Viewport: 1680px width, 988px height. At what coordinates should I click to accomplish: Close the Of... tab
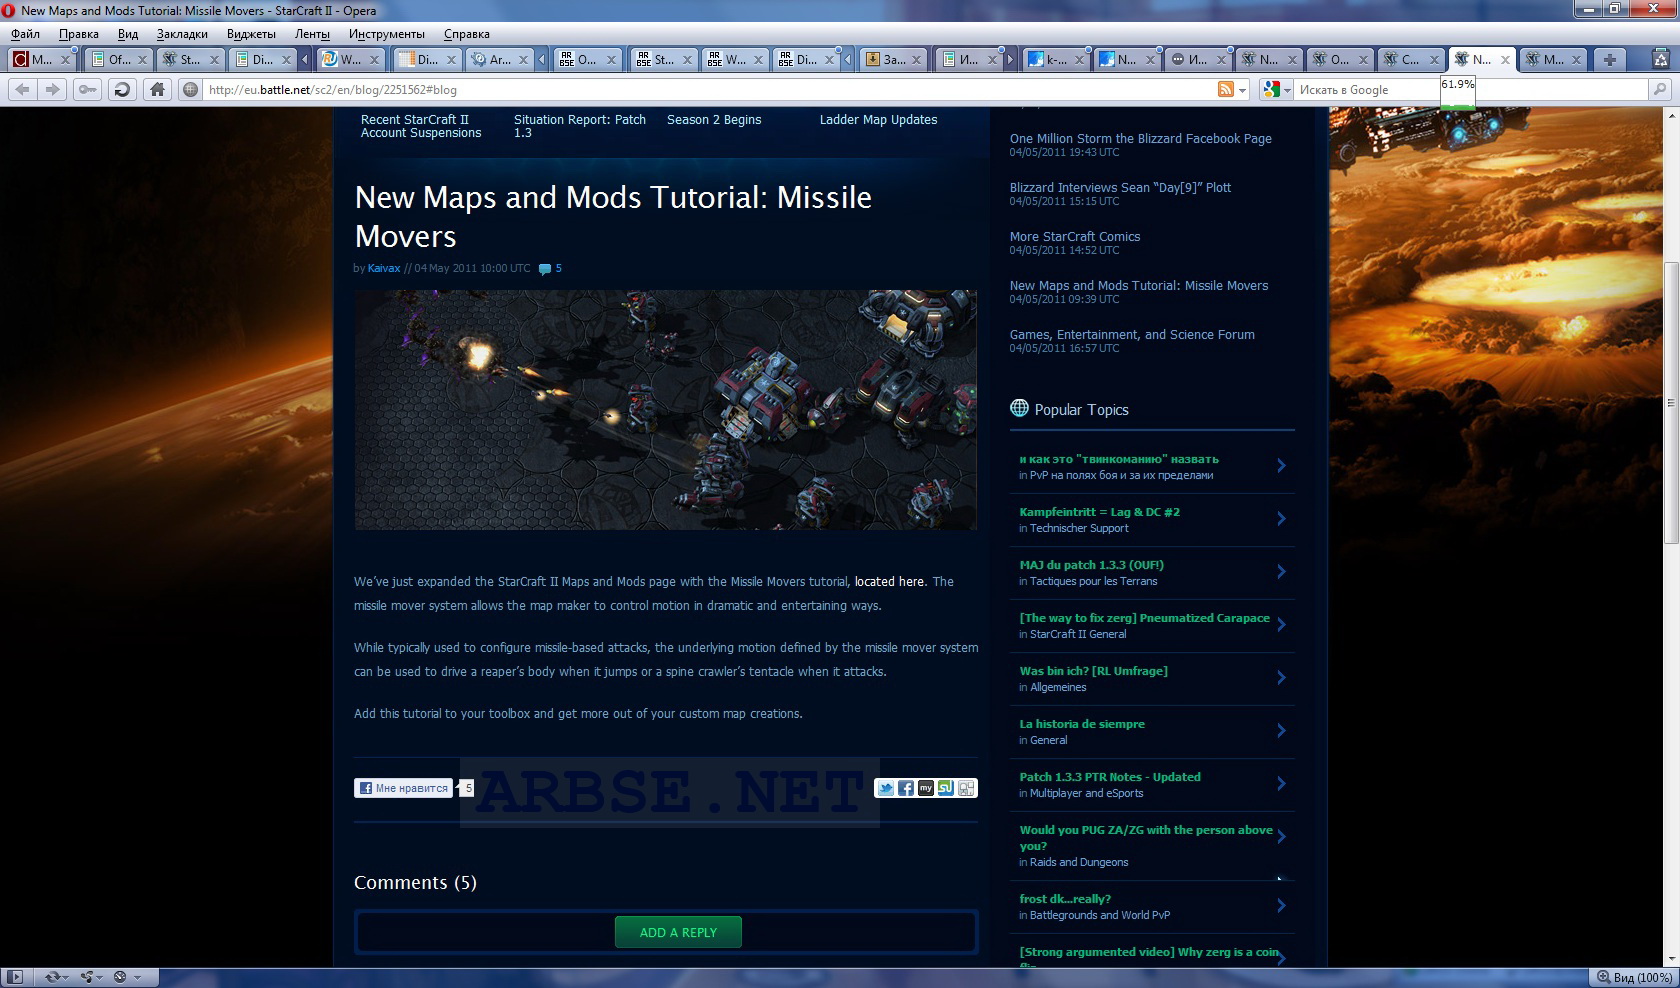(141, 60)
